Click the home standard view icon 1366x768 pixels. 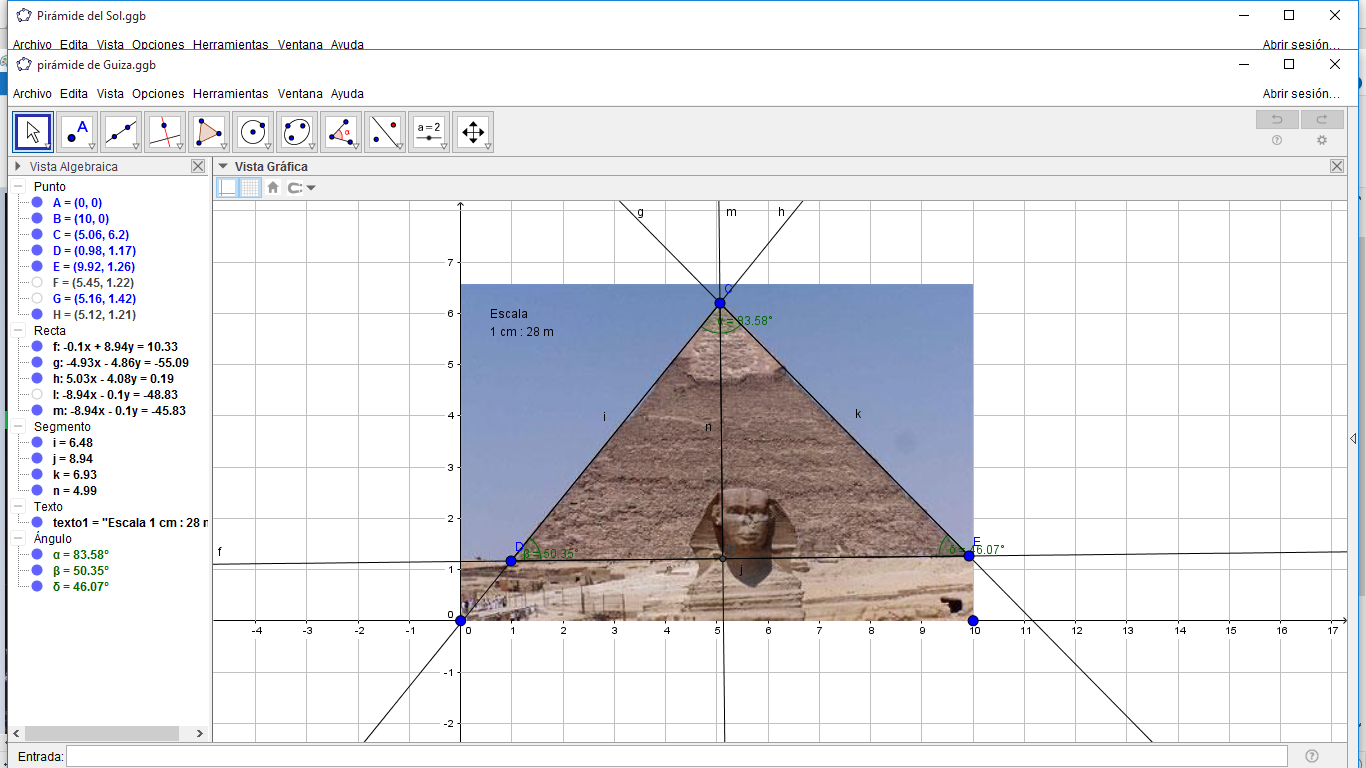272,187
